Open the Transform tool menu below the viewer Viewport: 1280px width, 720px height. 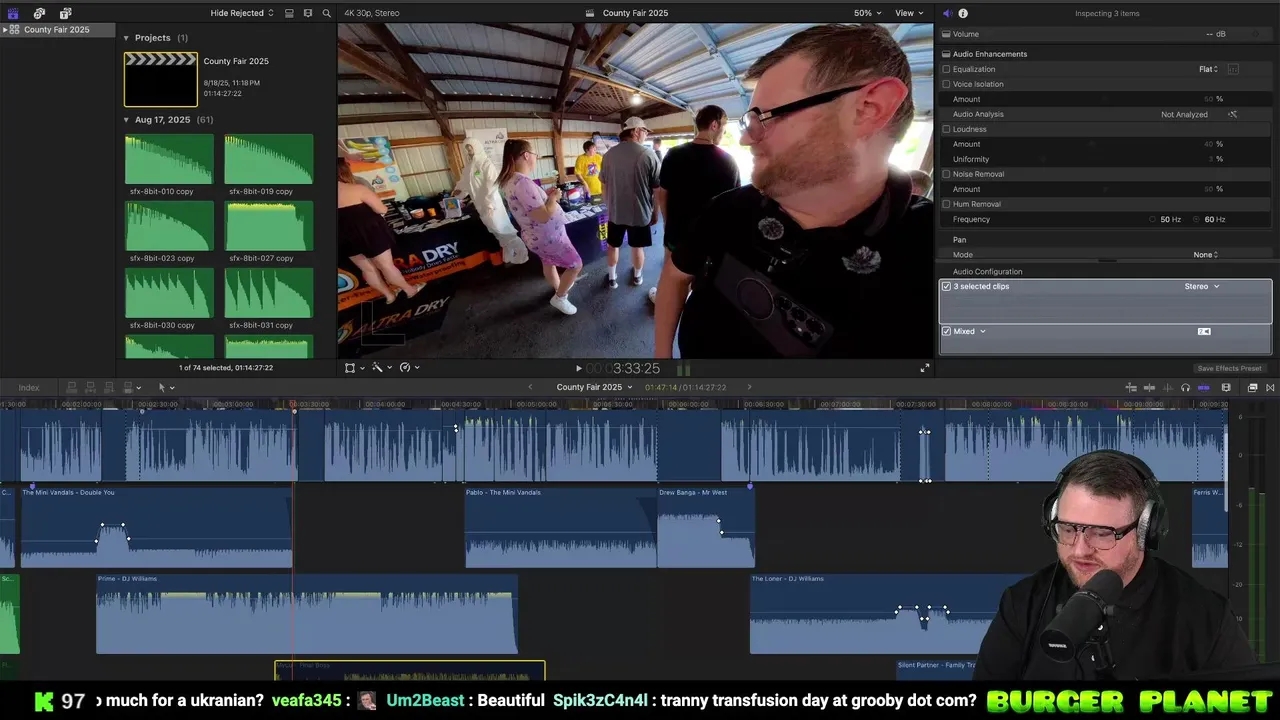[354, 368]
